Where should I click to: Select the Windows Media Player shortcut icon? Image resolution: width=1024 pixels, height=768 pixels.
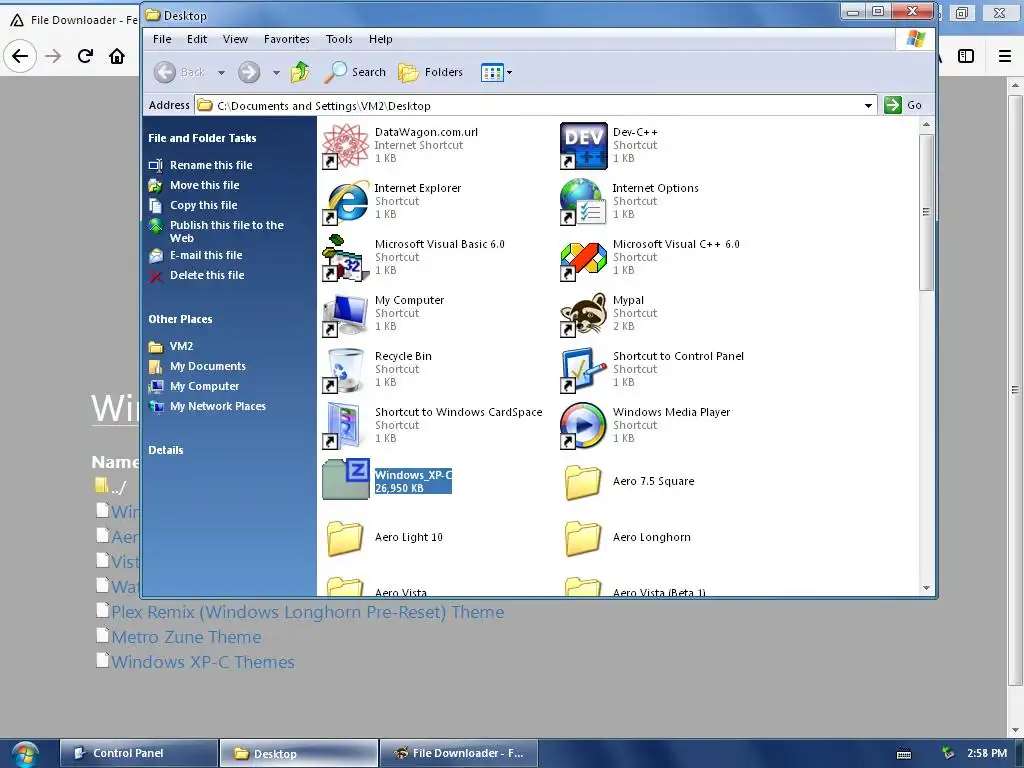583,426
